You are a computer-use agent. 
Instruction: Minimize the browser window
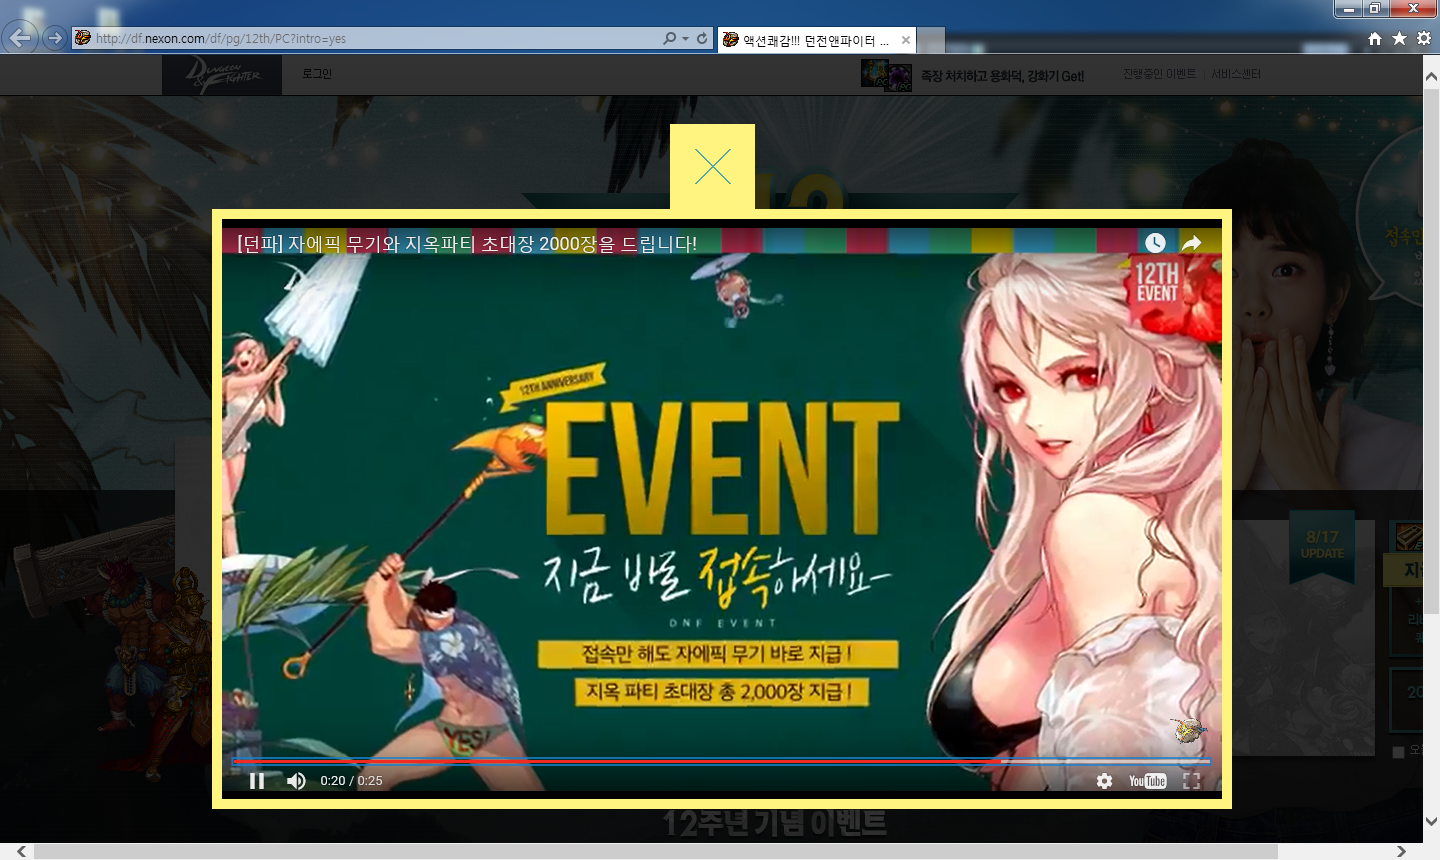(1349, 9)
